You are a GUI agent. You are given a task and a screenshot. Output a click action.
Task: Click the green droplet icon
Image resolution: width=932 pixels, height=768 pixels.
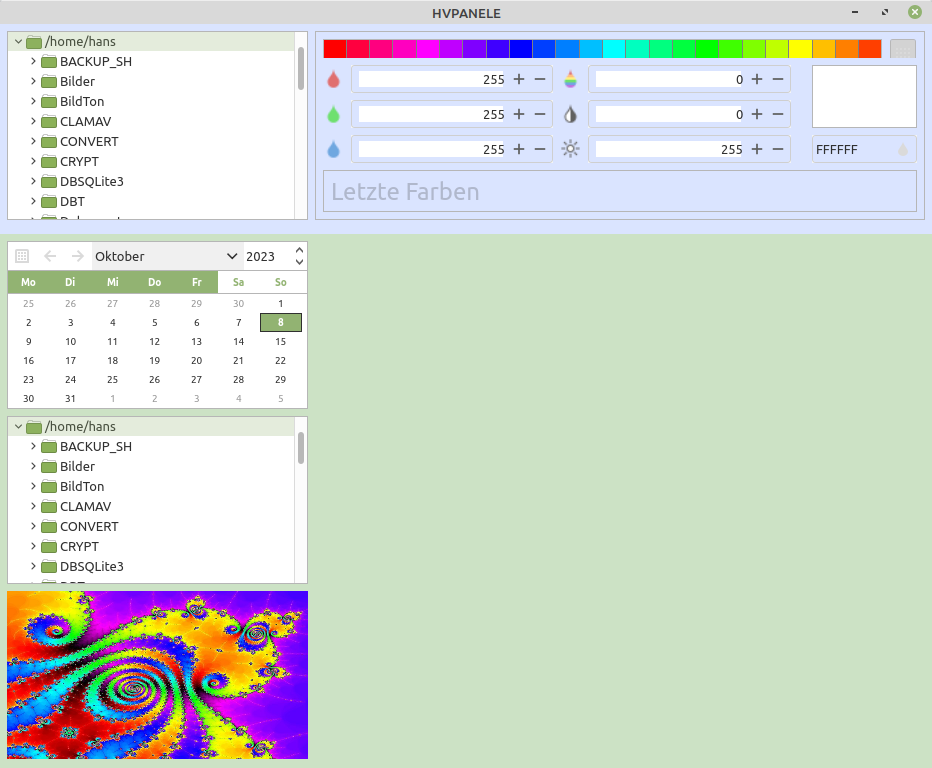(333, 114)
